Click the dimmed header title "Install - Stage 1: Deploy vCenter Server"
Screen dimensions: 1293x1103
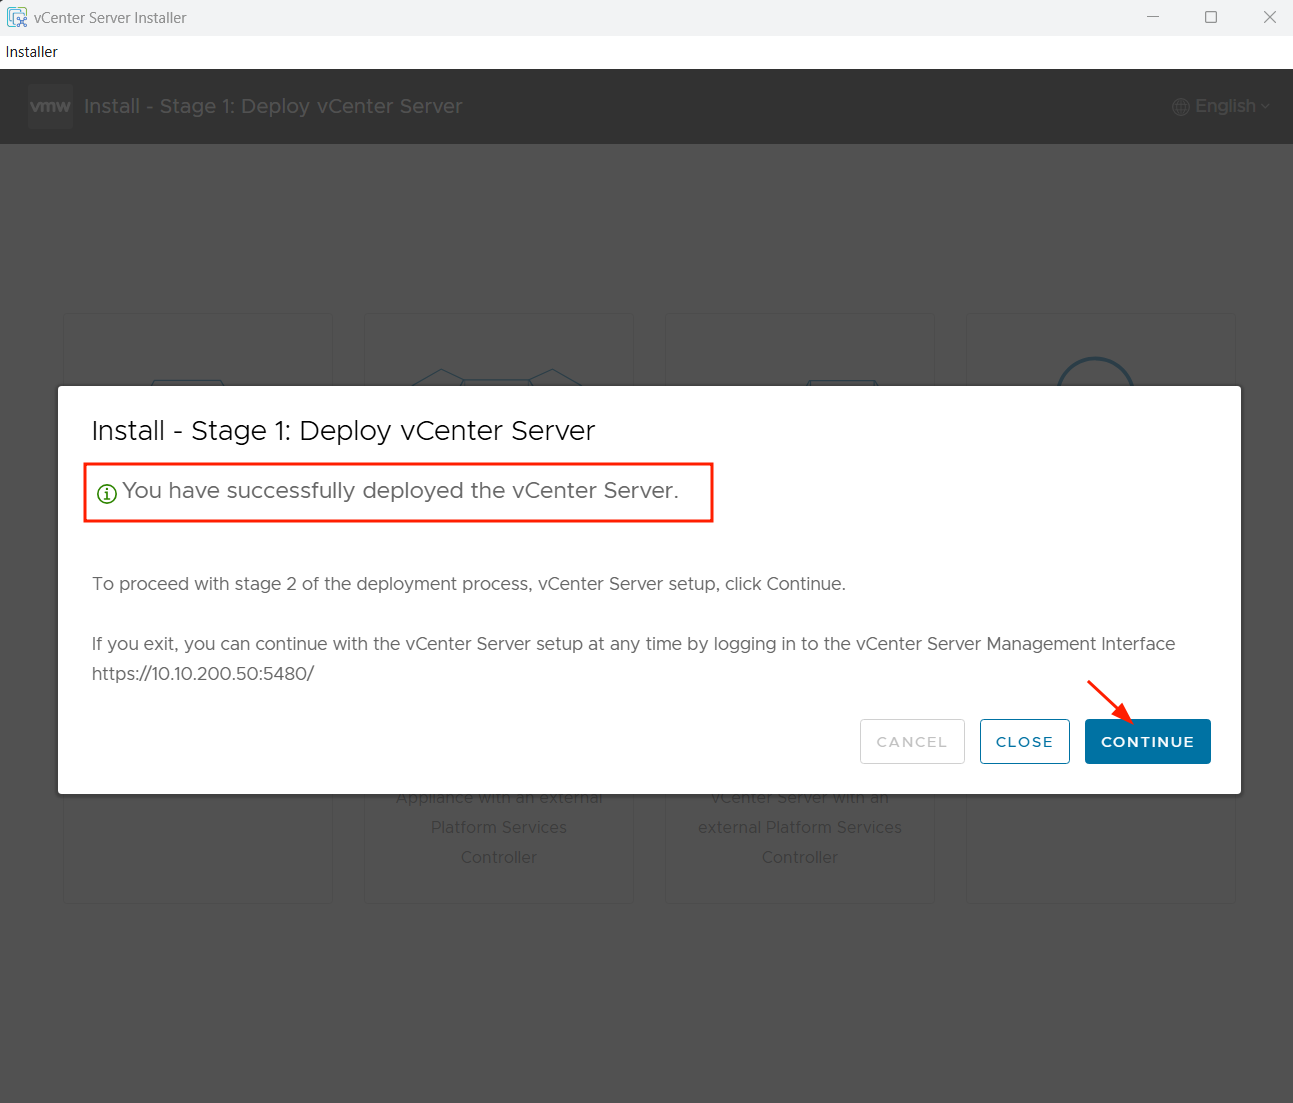point(273,106)
